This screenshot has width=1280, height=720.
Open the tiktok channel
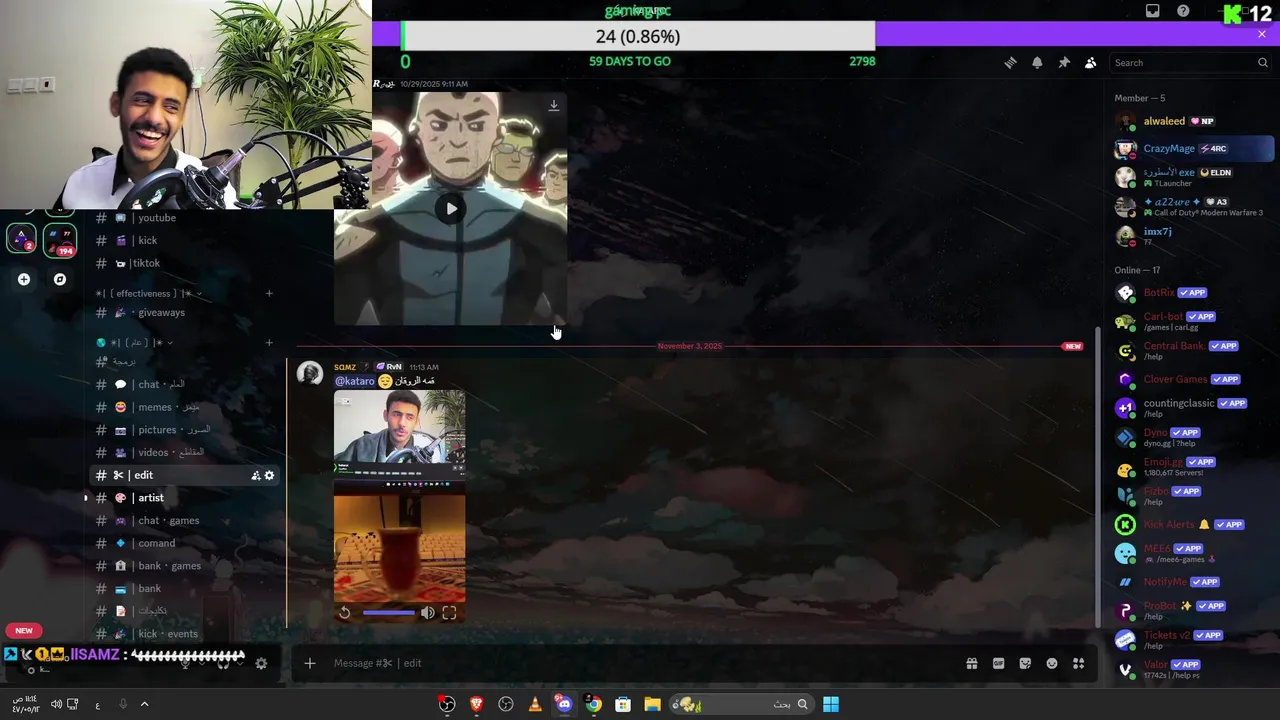(183, 263)
